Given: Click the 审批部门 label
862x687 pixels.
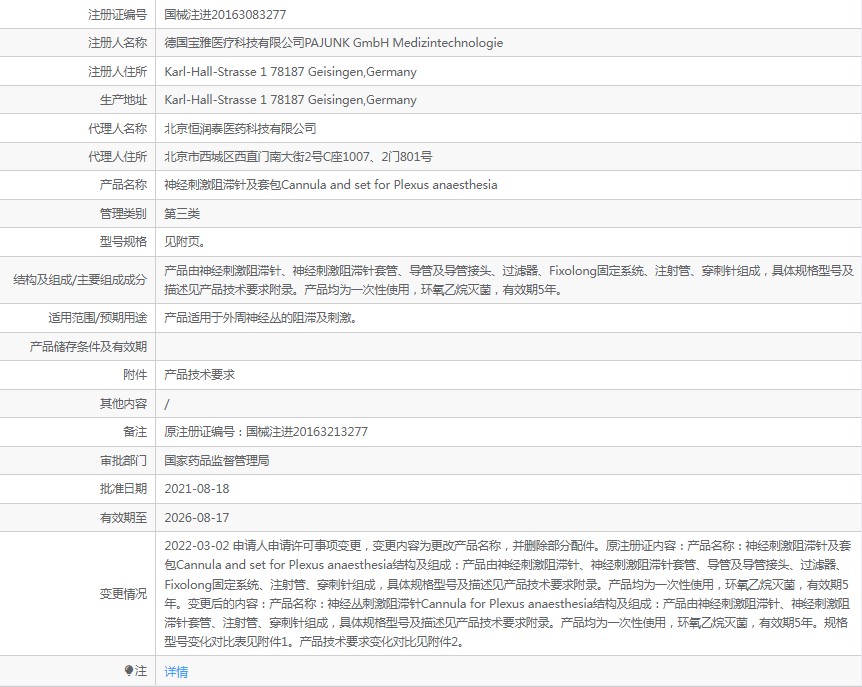Looking at the screenshot, I should (124, 461).
